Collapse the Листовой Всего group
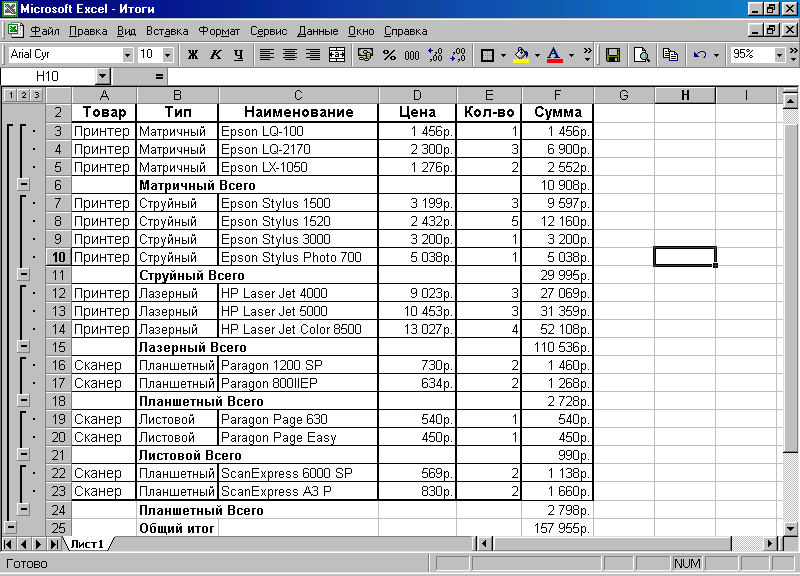800x576 pixels. (x=23, y=454)
